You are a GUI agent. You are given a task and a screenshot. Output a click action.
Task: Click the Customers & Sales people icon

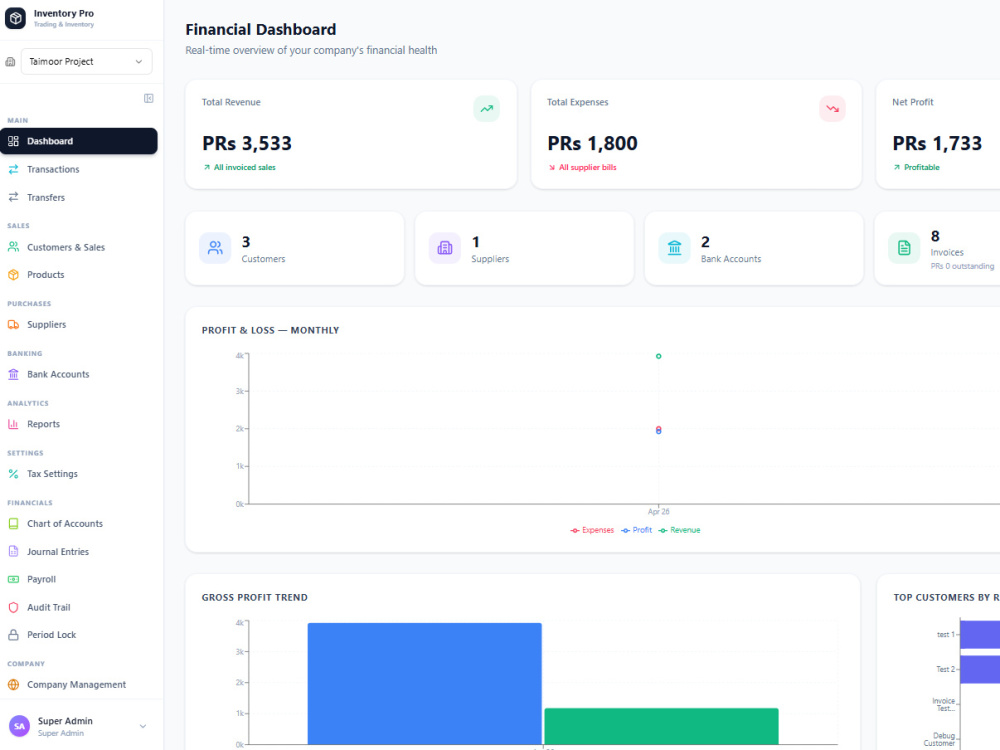[x=13, y=247]
